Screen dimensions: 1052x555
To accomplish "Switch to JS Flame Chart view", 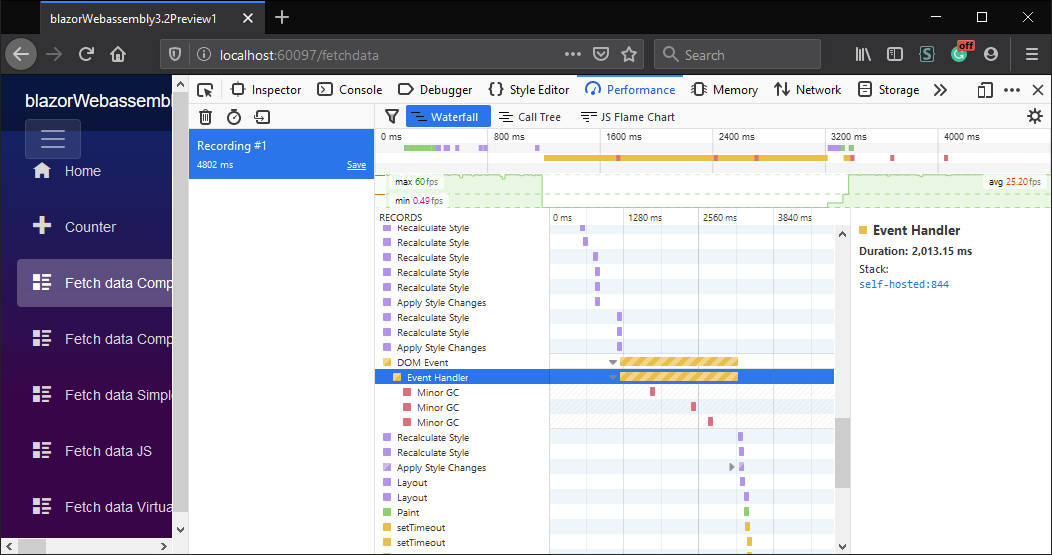I will (x=628, y=117).
